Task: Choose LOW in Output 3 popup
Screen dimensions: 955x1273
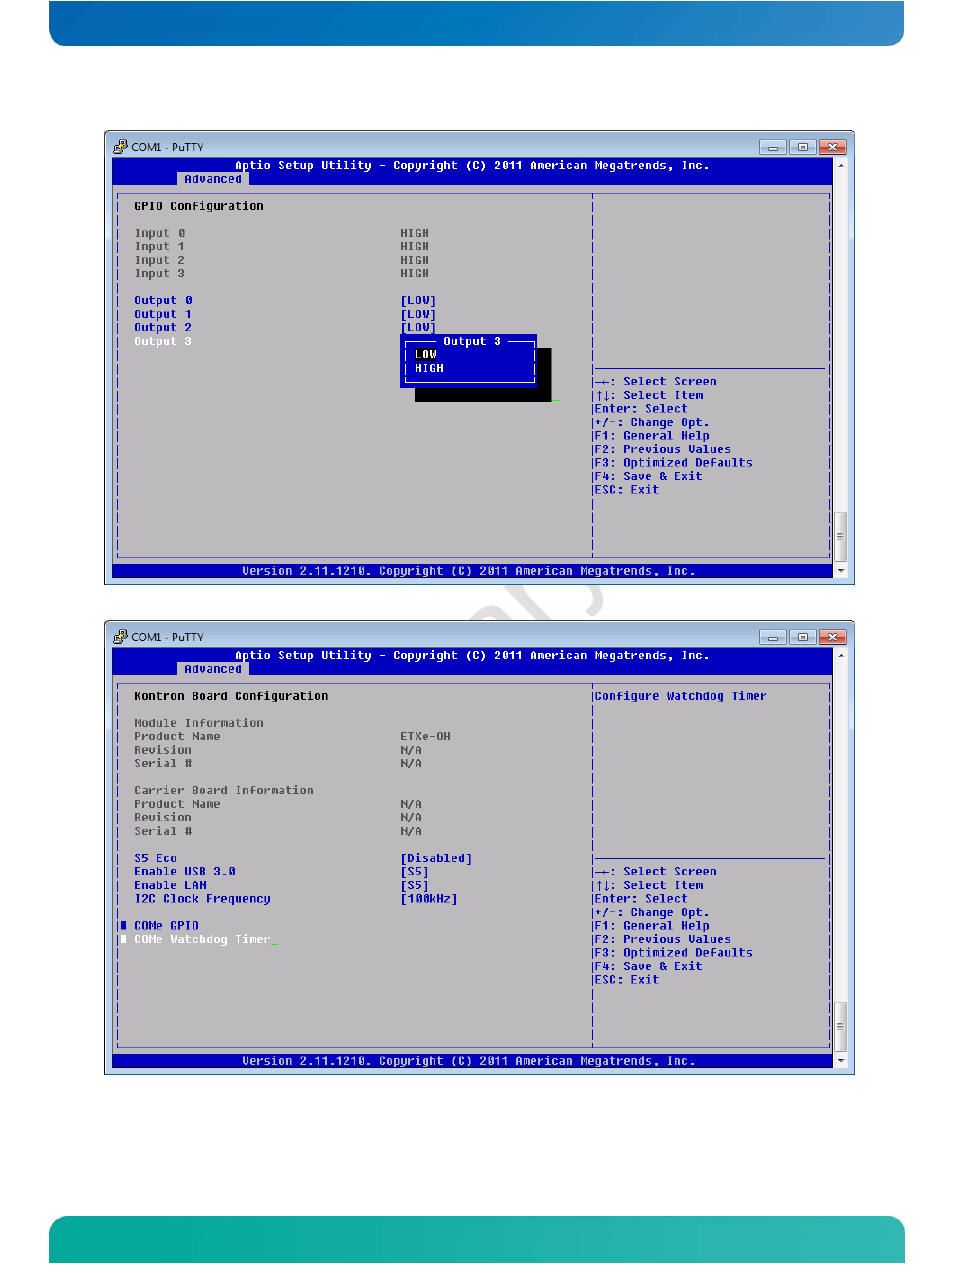Action: click(x=426, y=354)
